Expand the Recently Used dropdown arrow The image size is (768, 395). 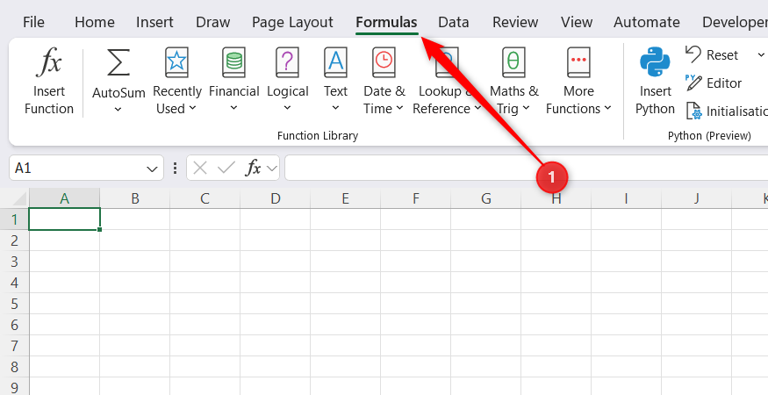click(192, 108)
